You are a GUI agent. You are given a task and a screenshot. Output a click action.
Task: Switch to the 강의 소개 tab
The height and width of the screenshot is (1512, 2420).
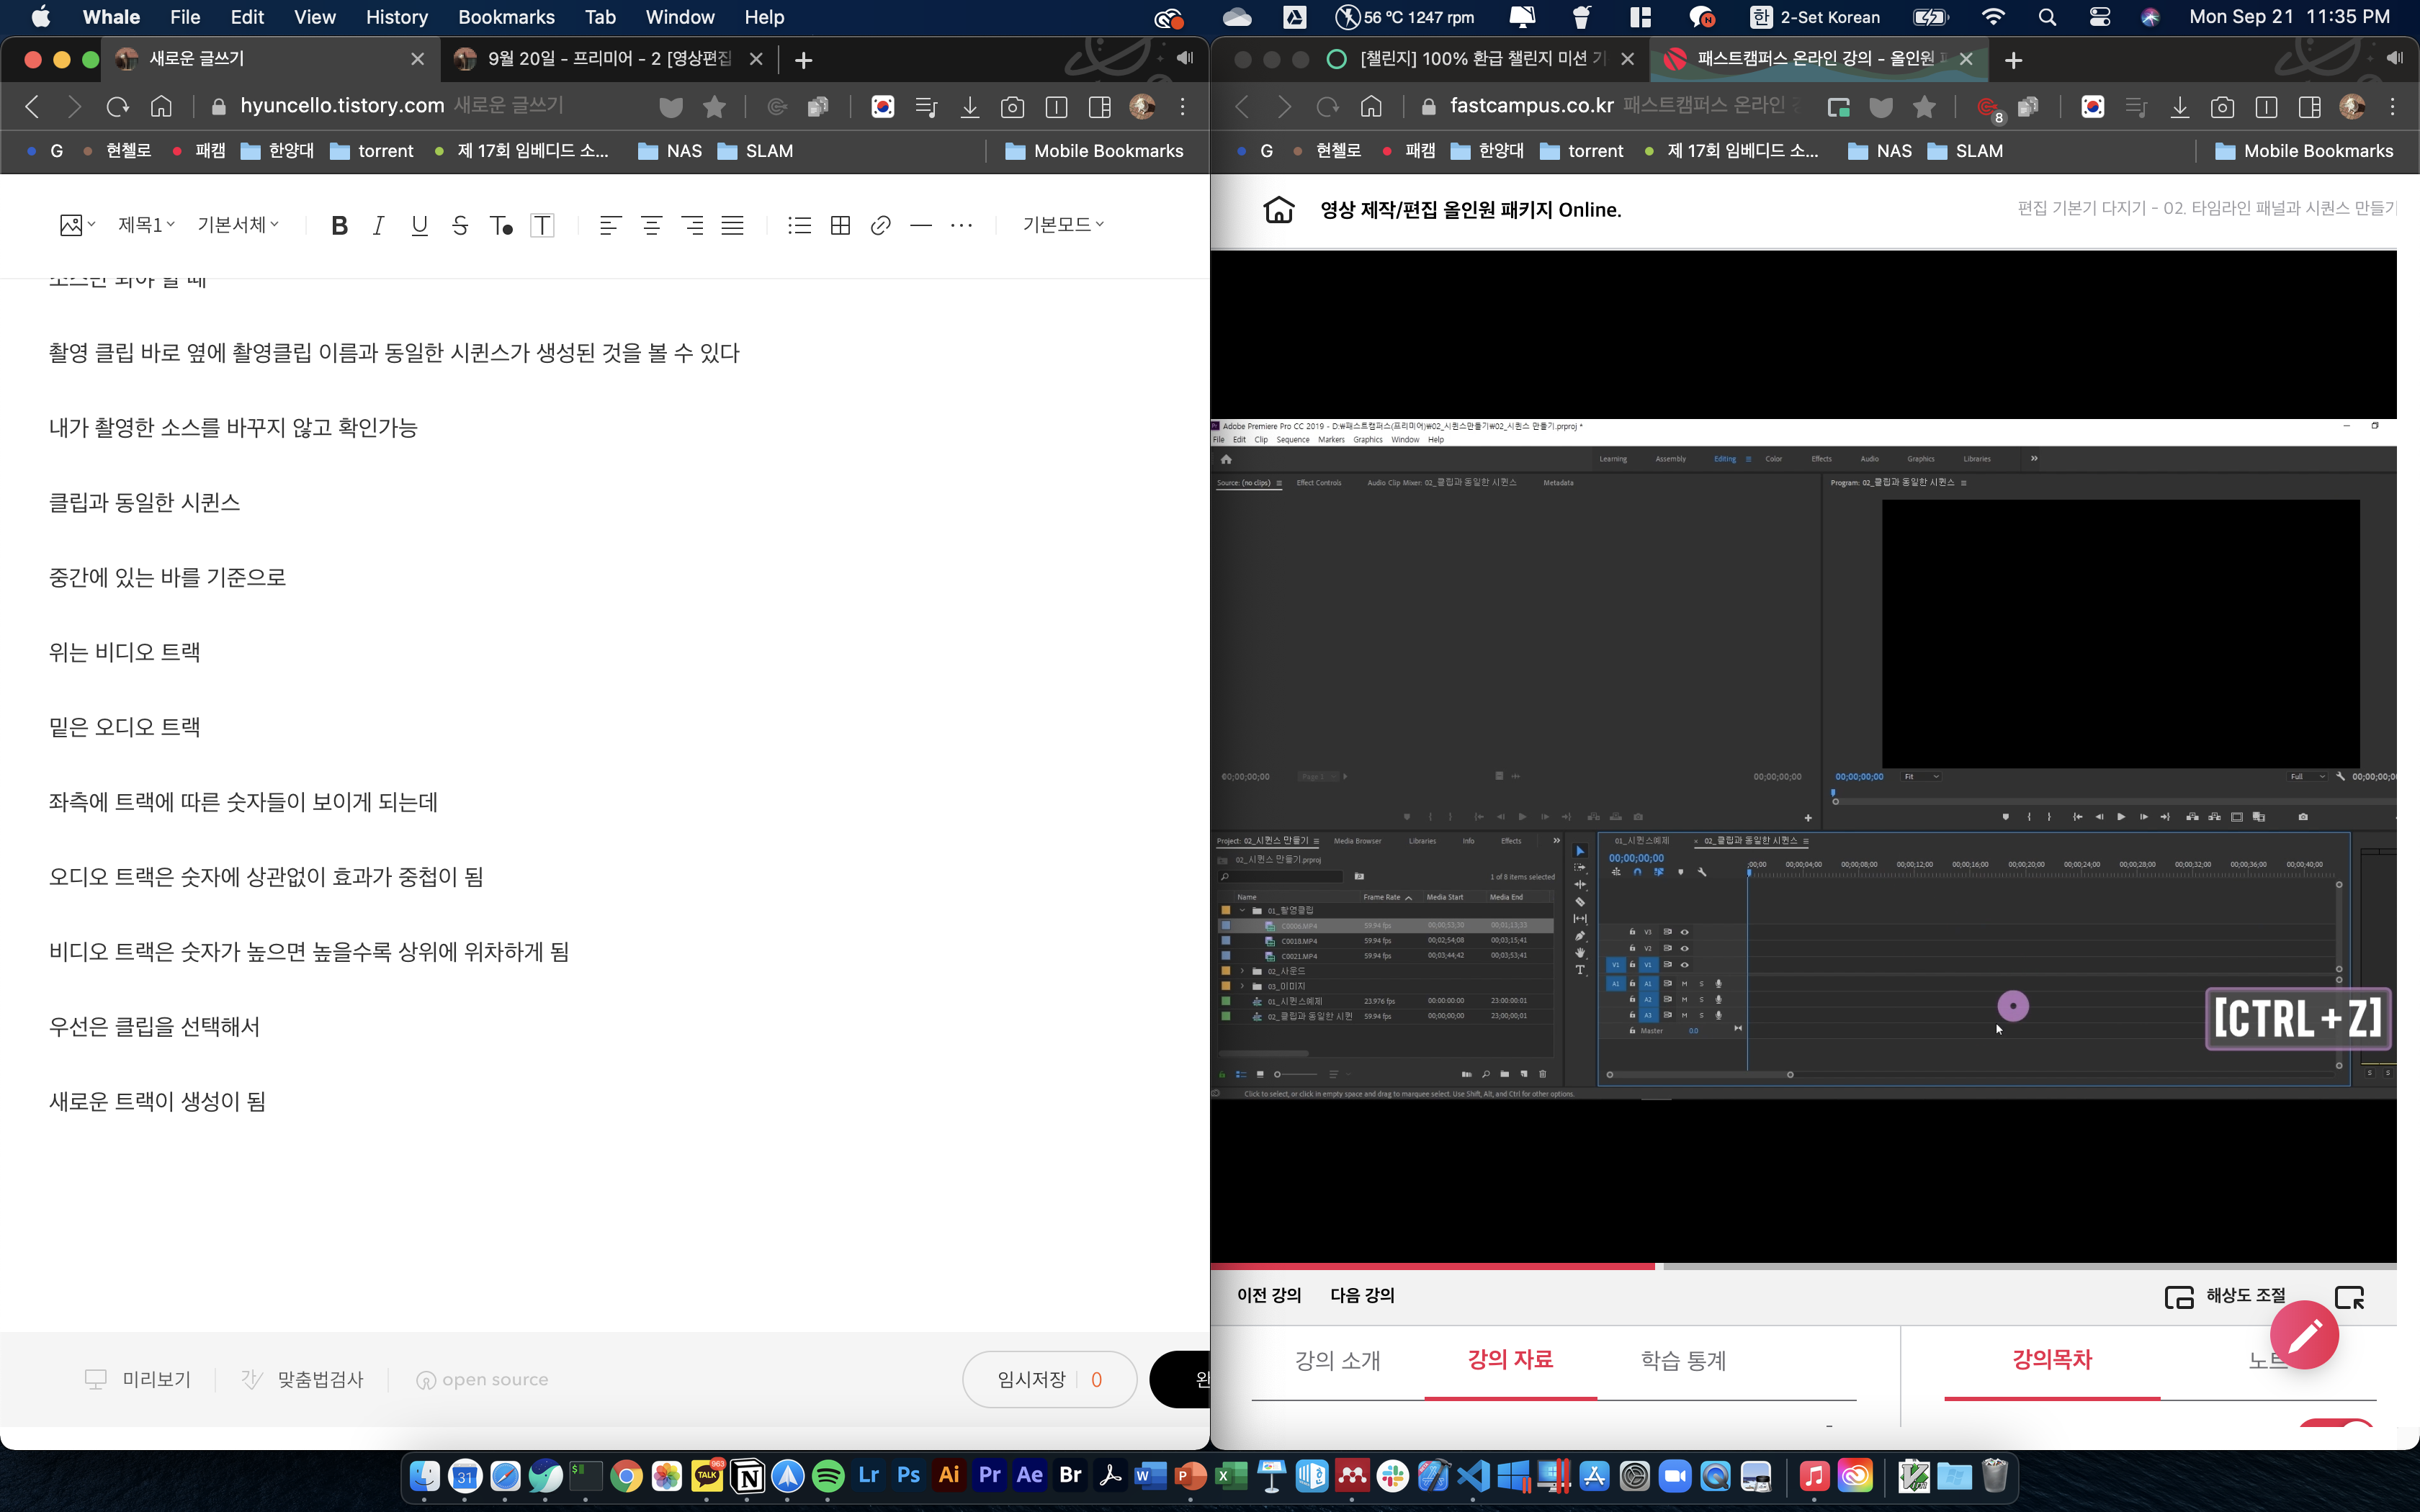coord(1337,1360)
